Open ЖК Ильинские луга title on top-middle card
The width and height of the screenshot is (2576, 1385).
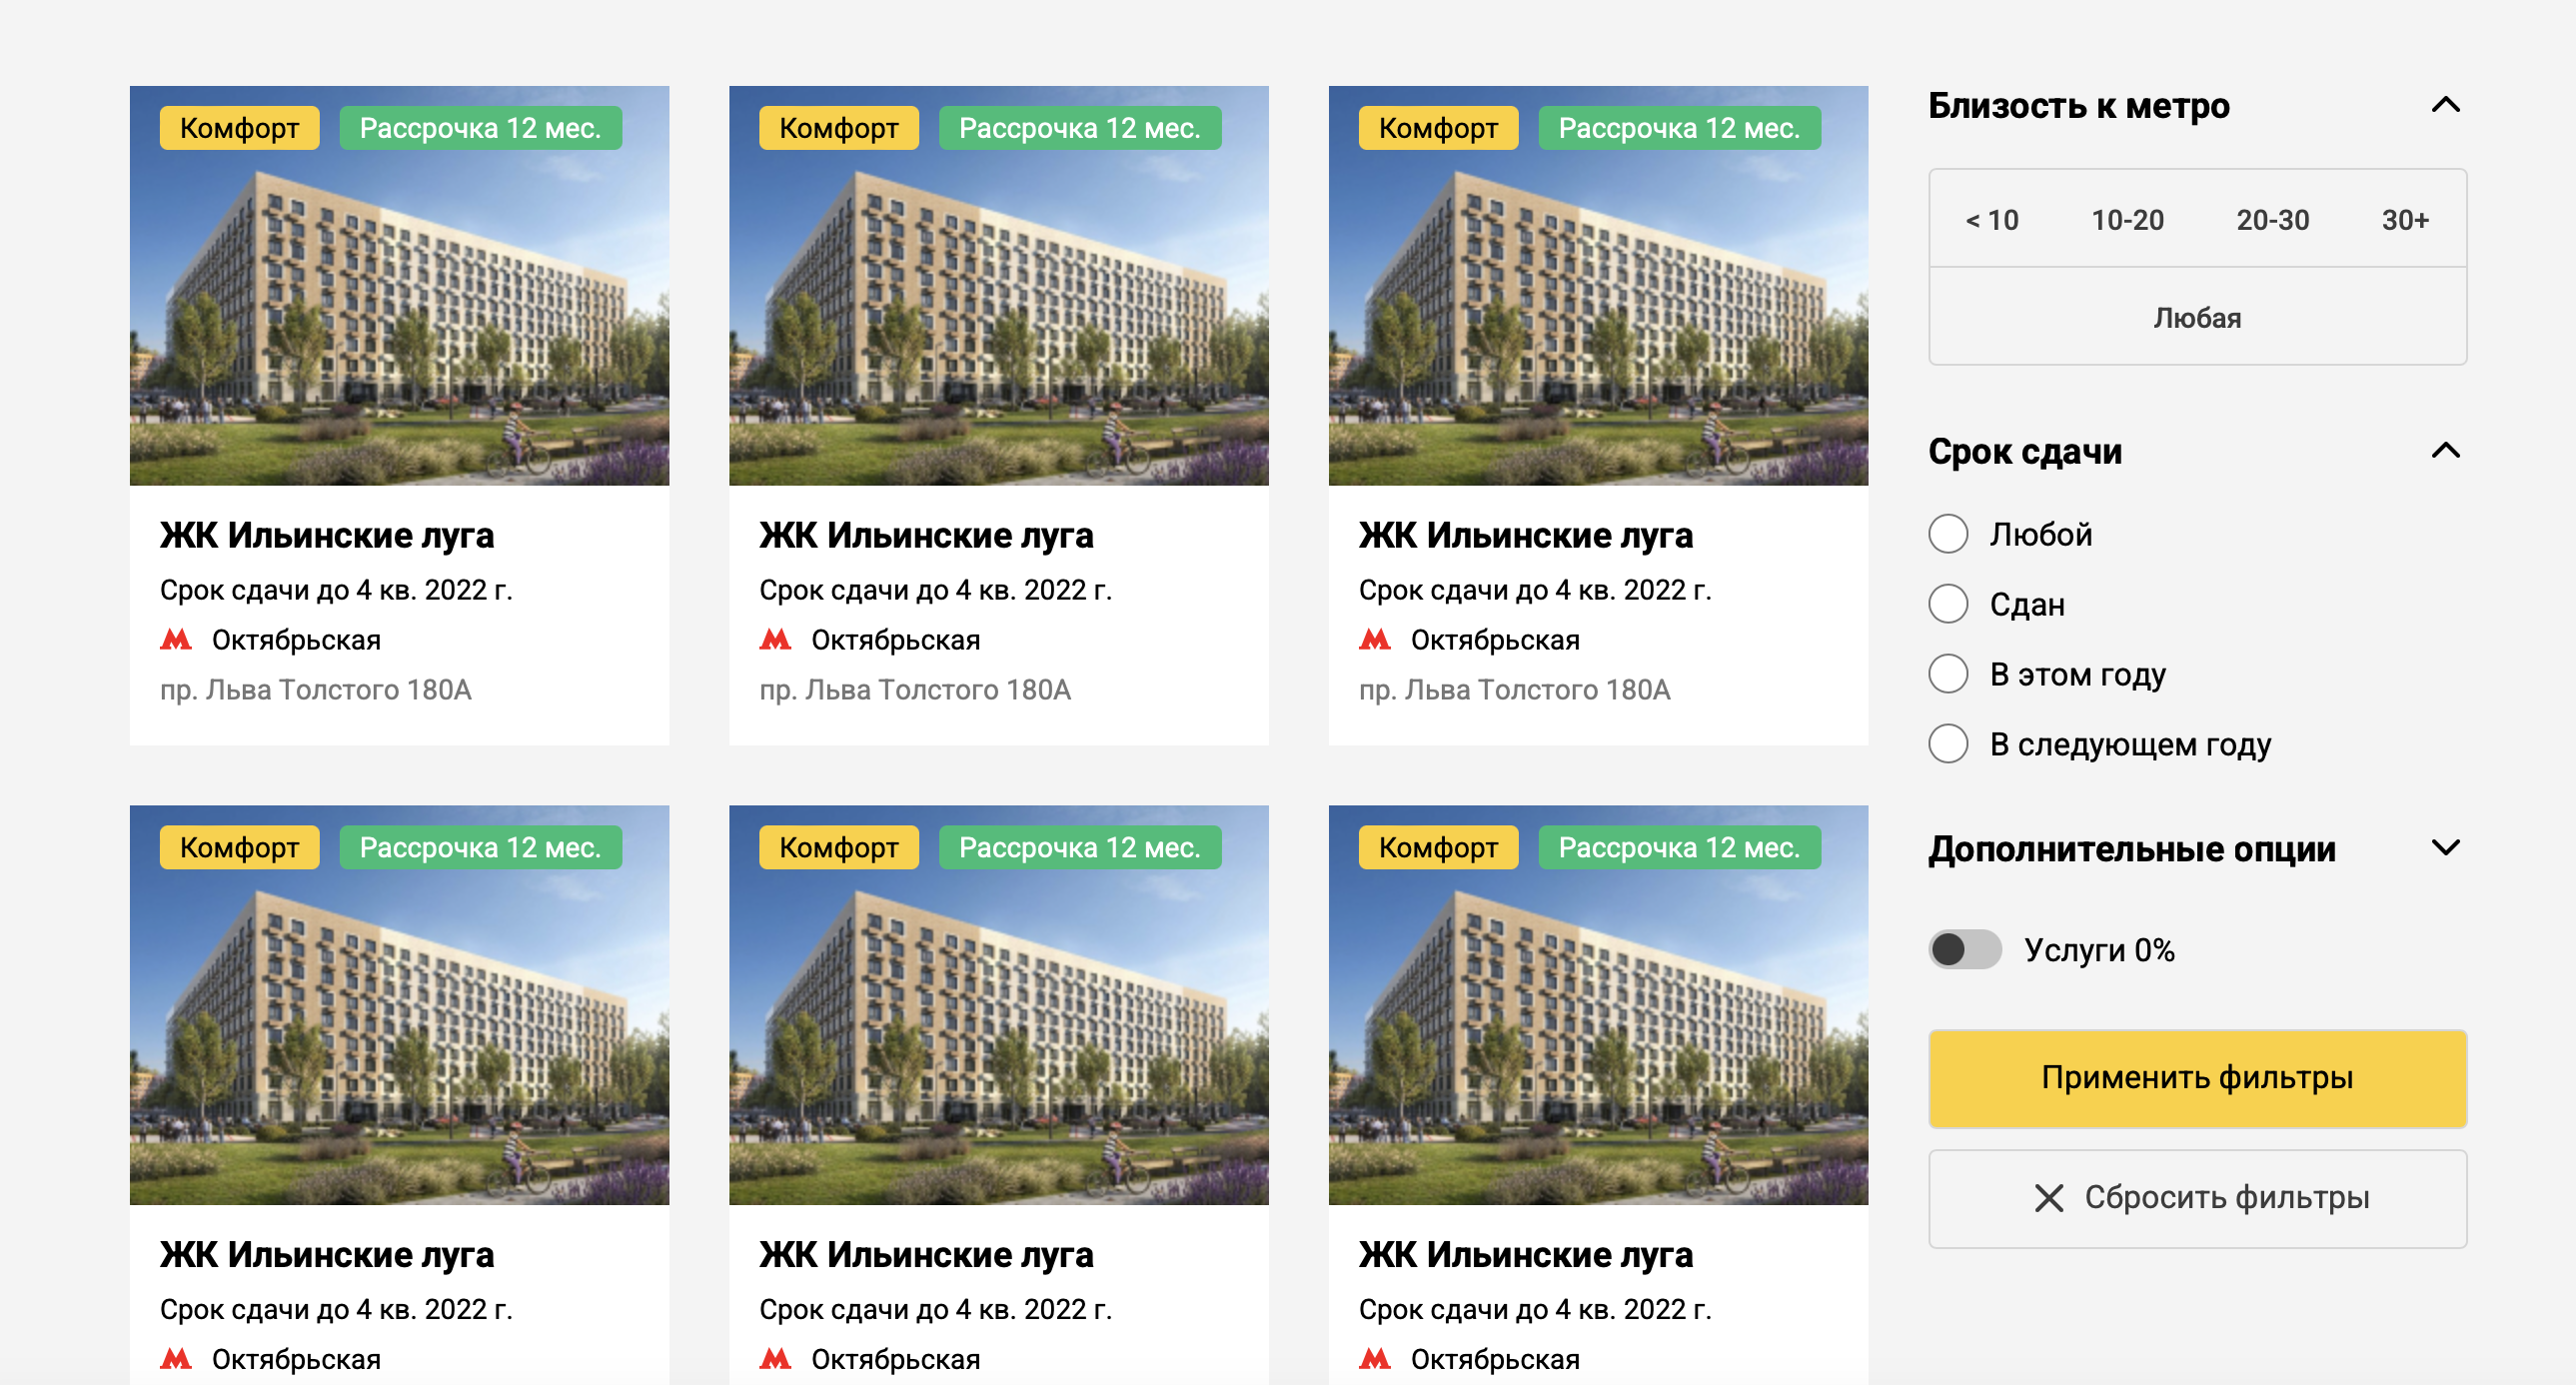[926, 535]
